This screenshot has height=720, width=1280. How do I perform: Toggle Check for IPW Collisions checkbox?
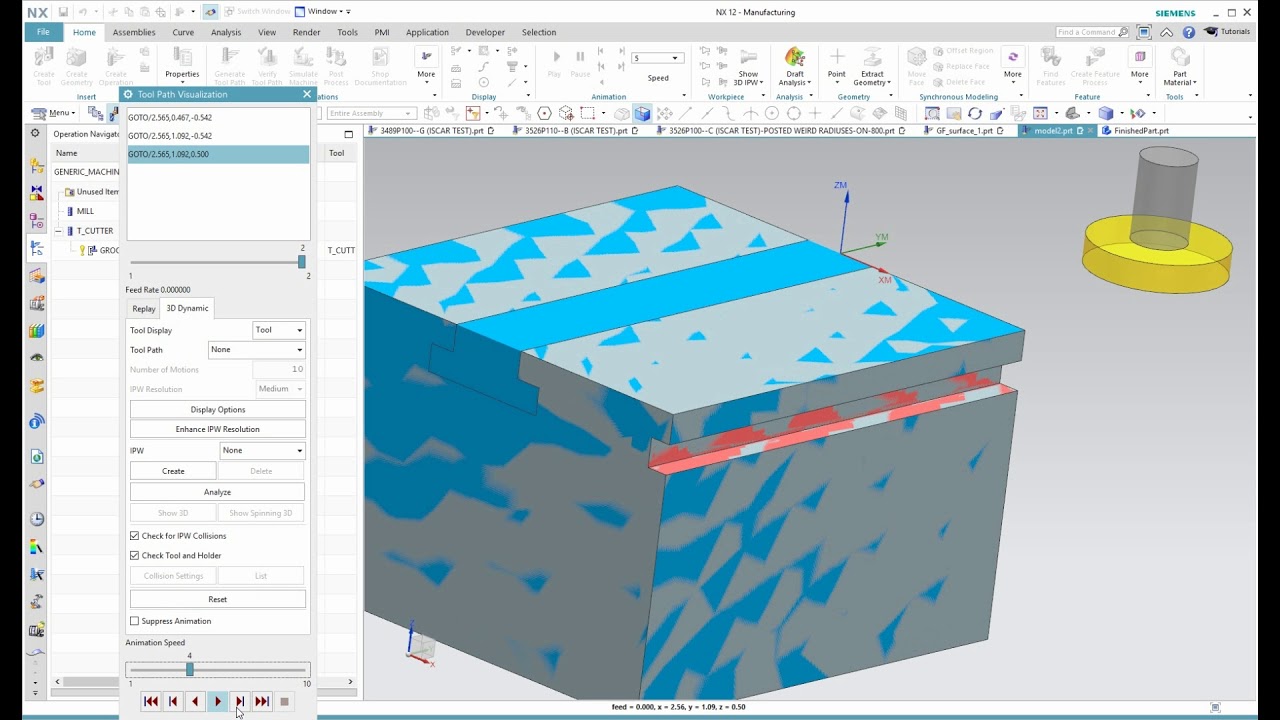tap(135, 536)
